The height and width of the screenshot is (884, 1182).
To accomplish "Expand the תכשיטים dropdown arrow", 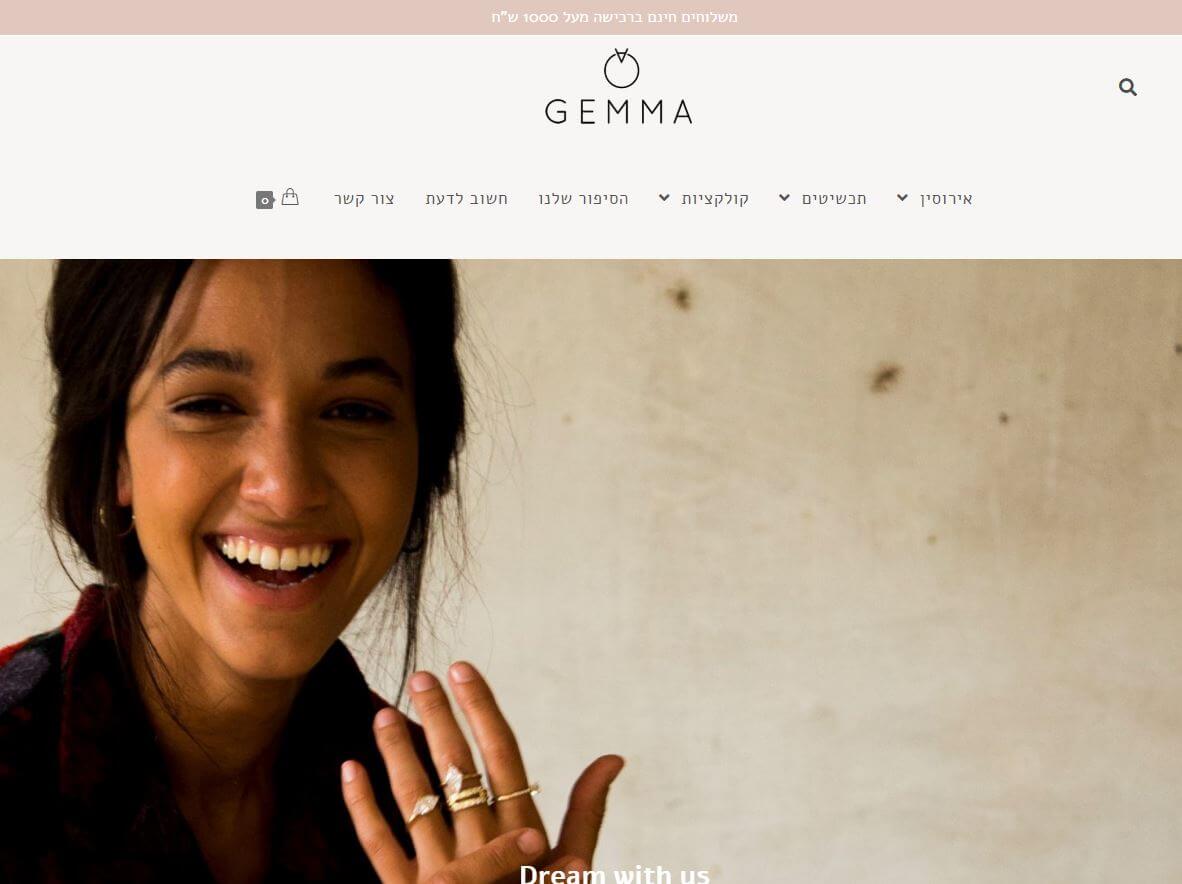I will point(785,197).
